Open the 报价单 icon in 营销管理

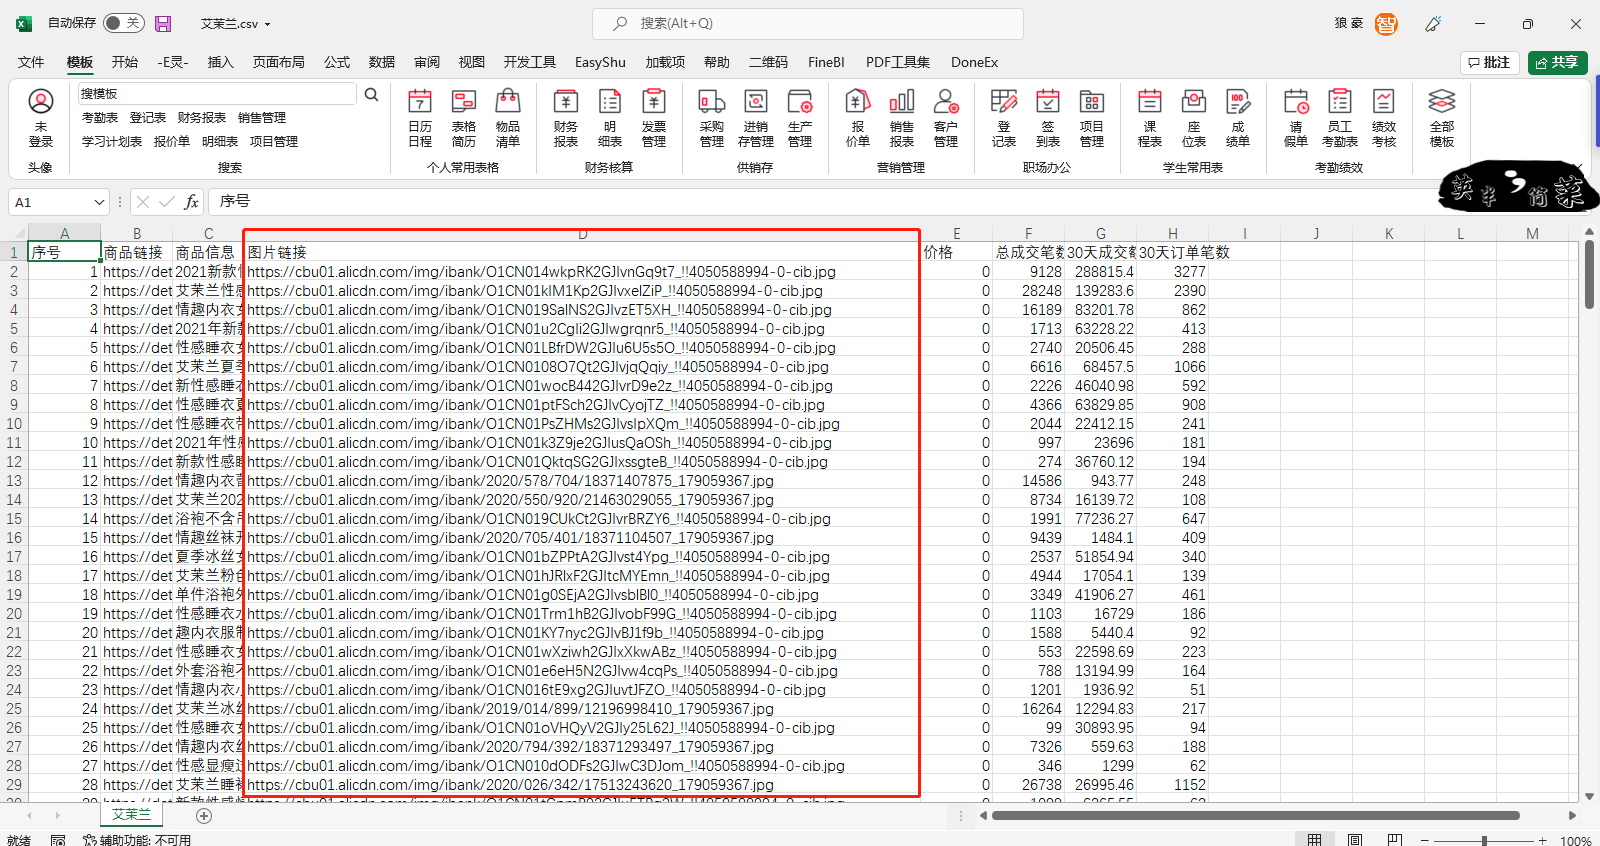pyautogui.click(x=858, y=118)
